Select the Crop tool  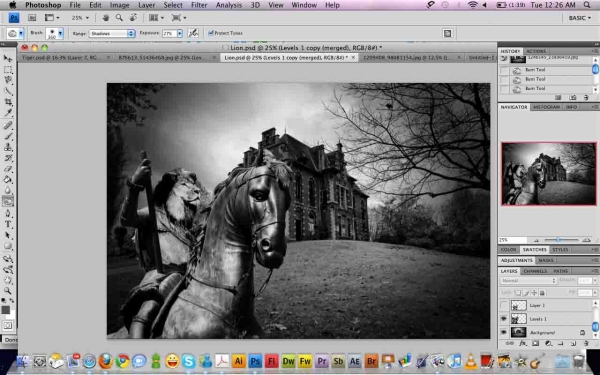(8, 102)
